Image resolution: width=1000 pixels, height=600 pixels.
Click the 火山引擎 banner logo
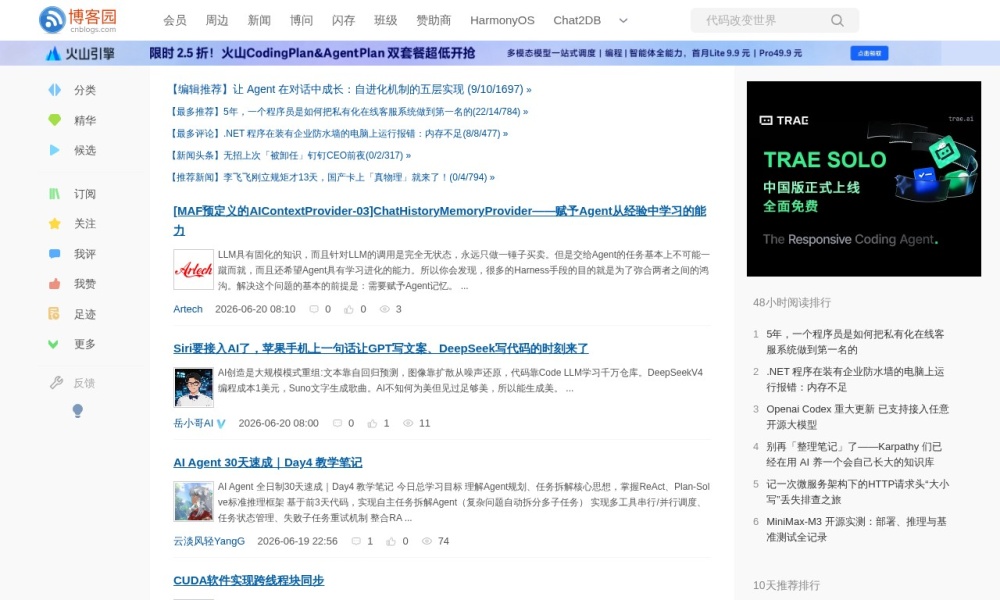point(80,54)
